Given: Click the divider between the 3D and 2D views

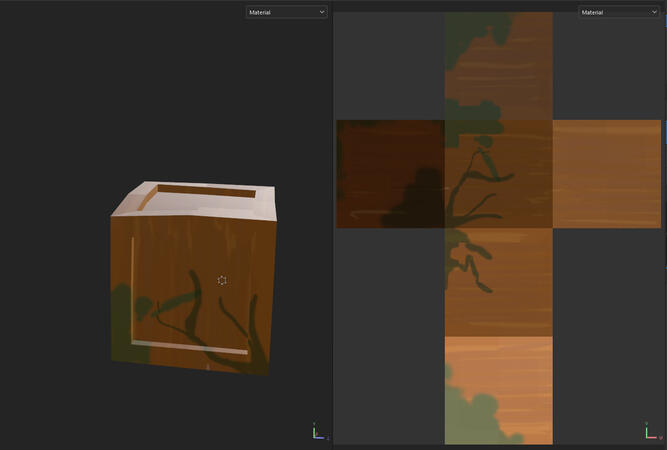Looking at the screenshot, I should click(332, 225).
